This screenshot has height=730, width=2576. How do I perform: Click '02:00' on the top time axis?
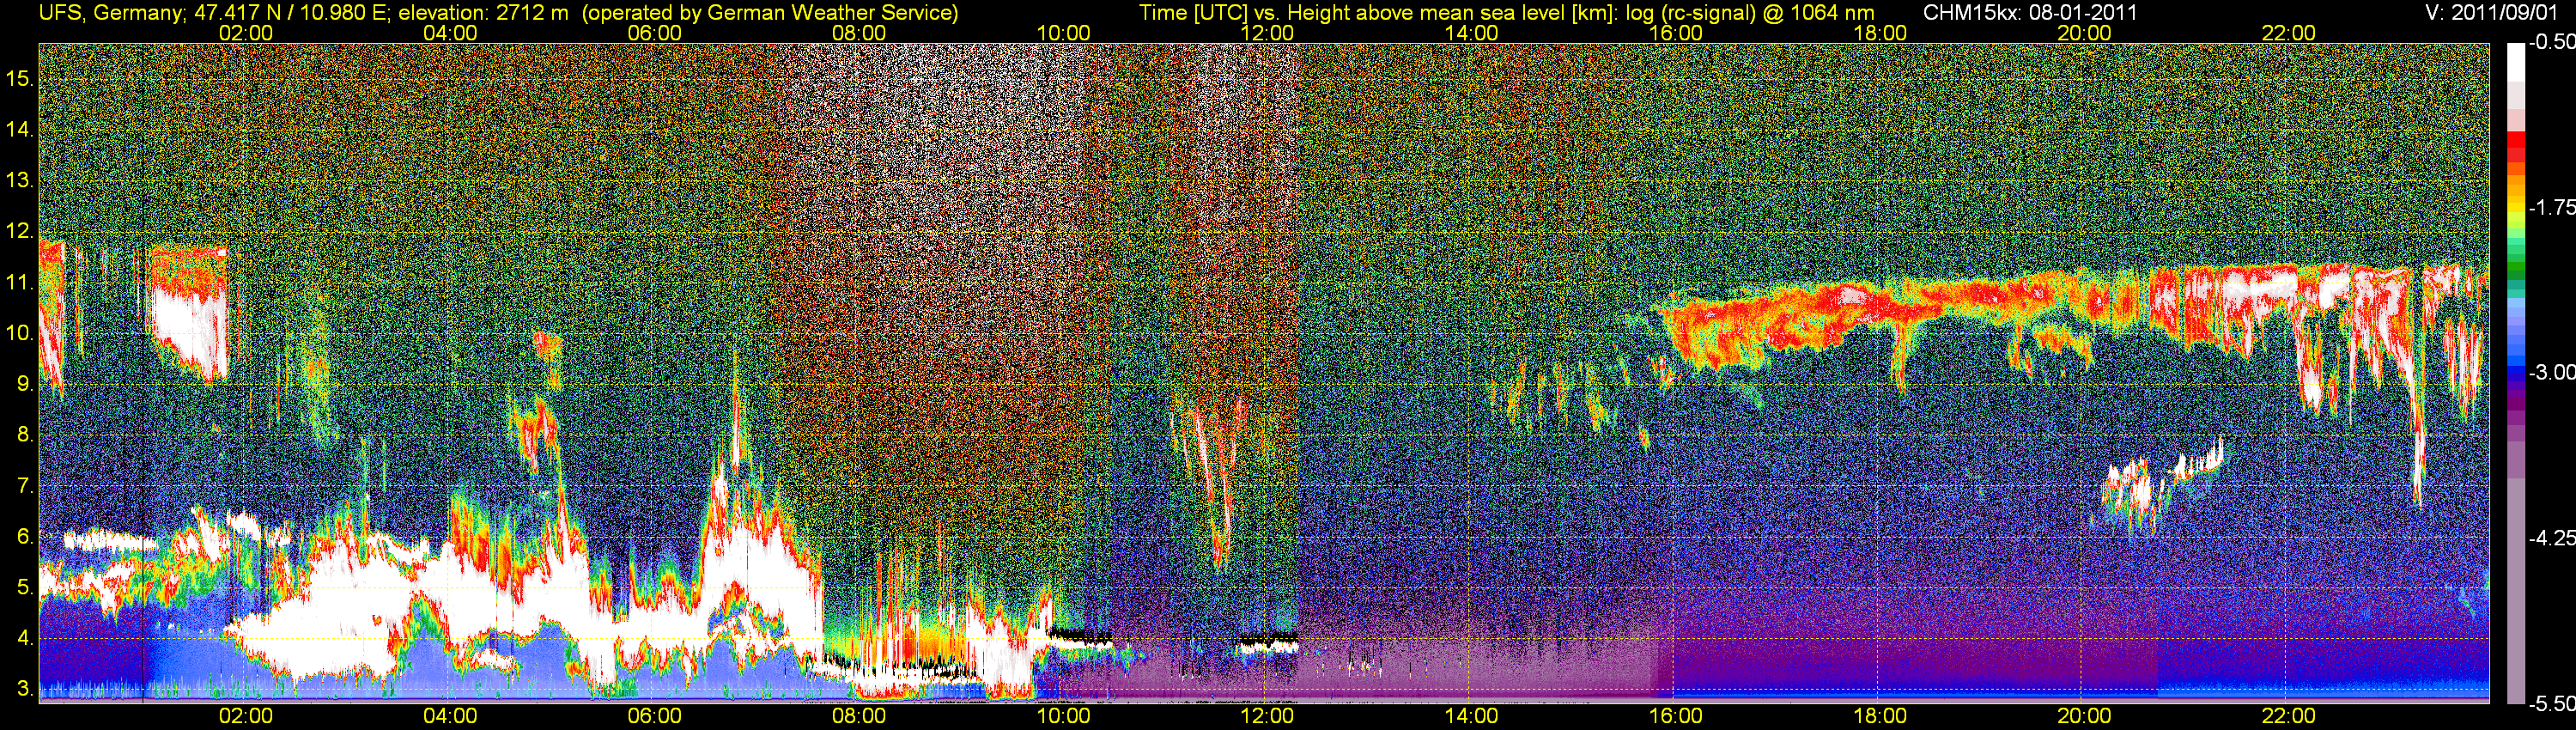tap(246, 33)
